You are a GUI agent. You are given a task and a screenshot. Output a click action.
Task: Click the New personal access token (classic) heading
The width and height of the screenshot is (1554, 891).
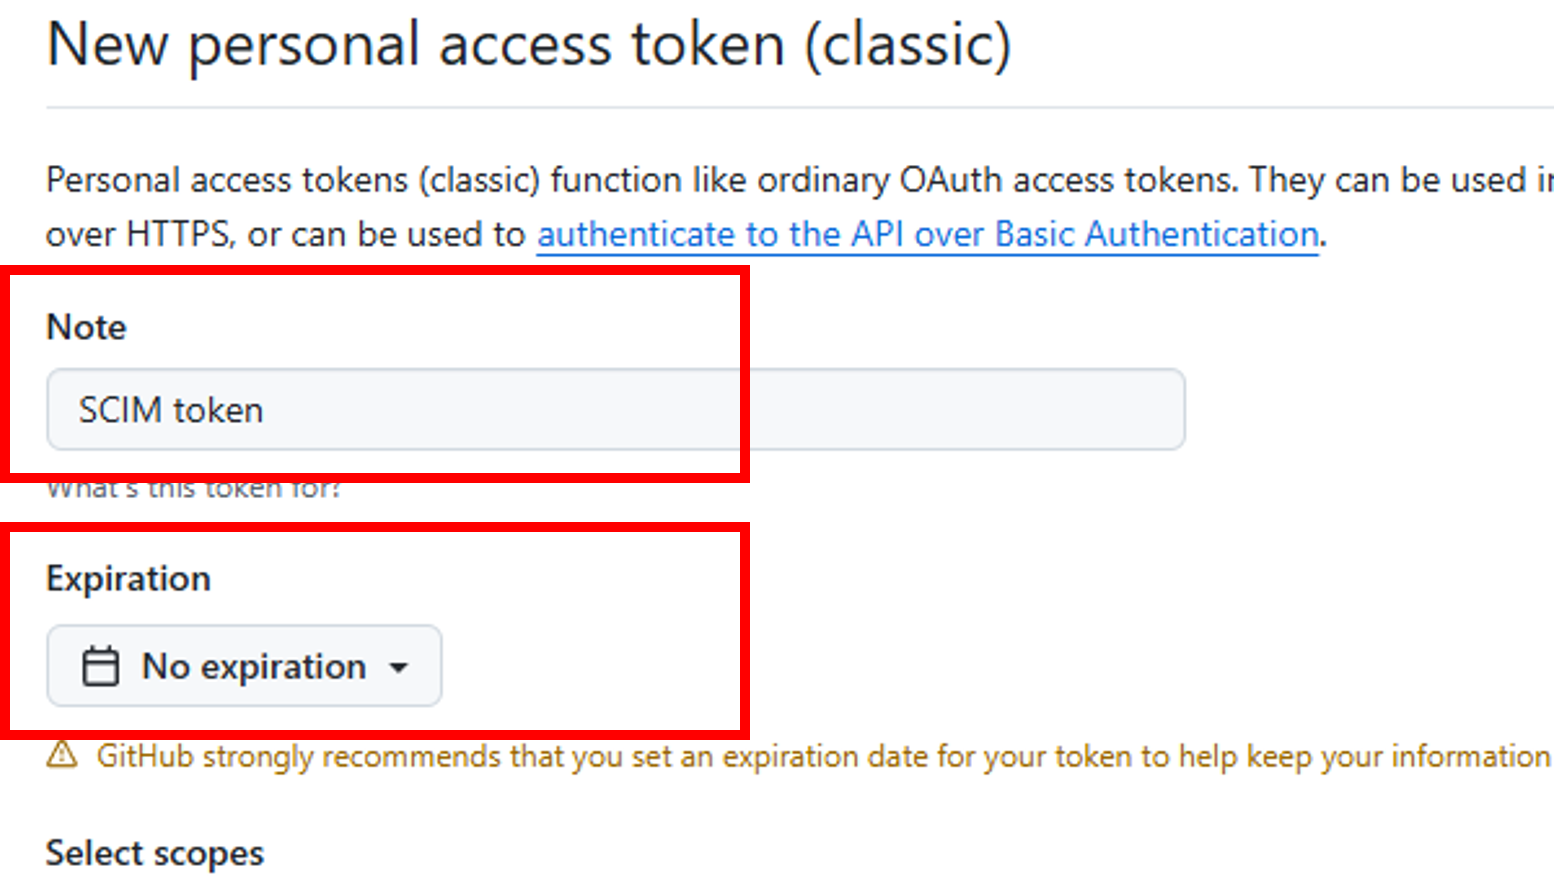click(x=529, y=46)
